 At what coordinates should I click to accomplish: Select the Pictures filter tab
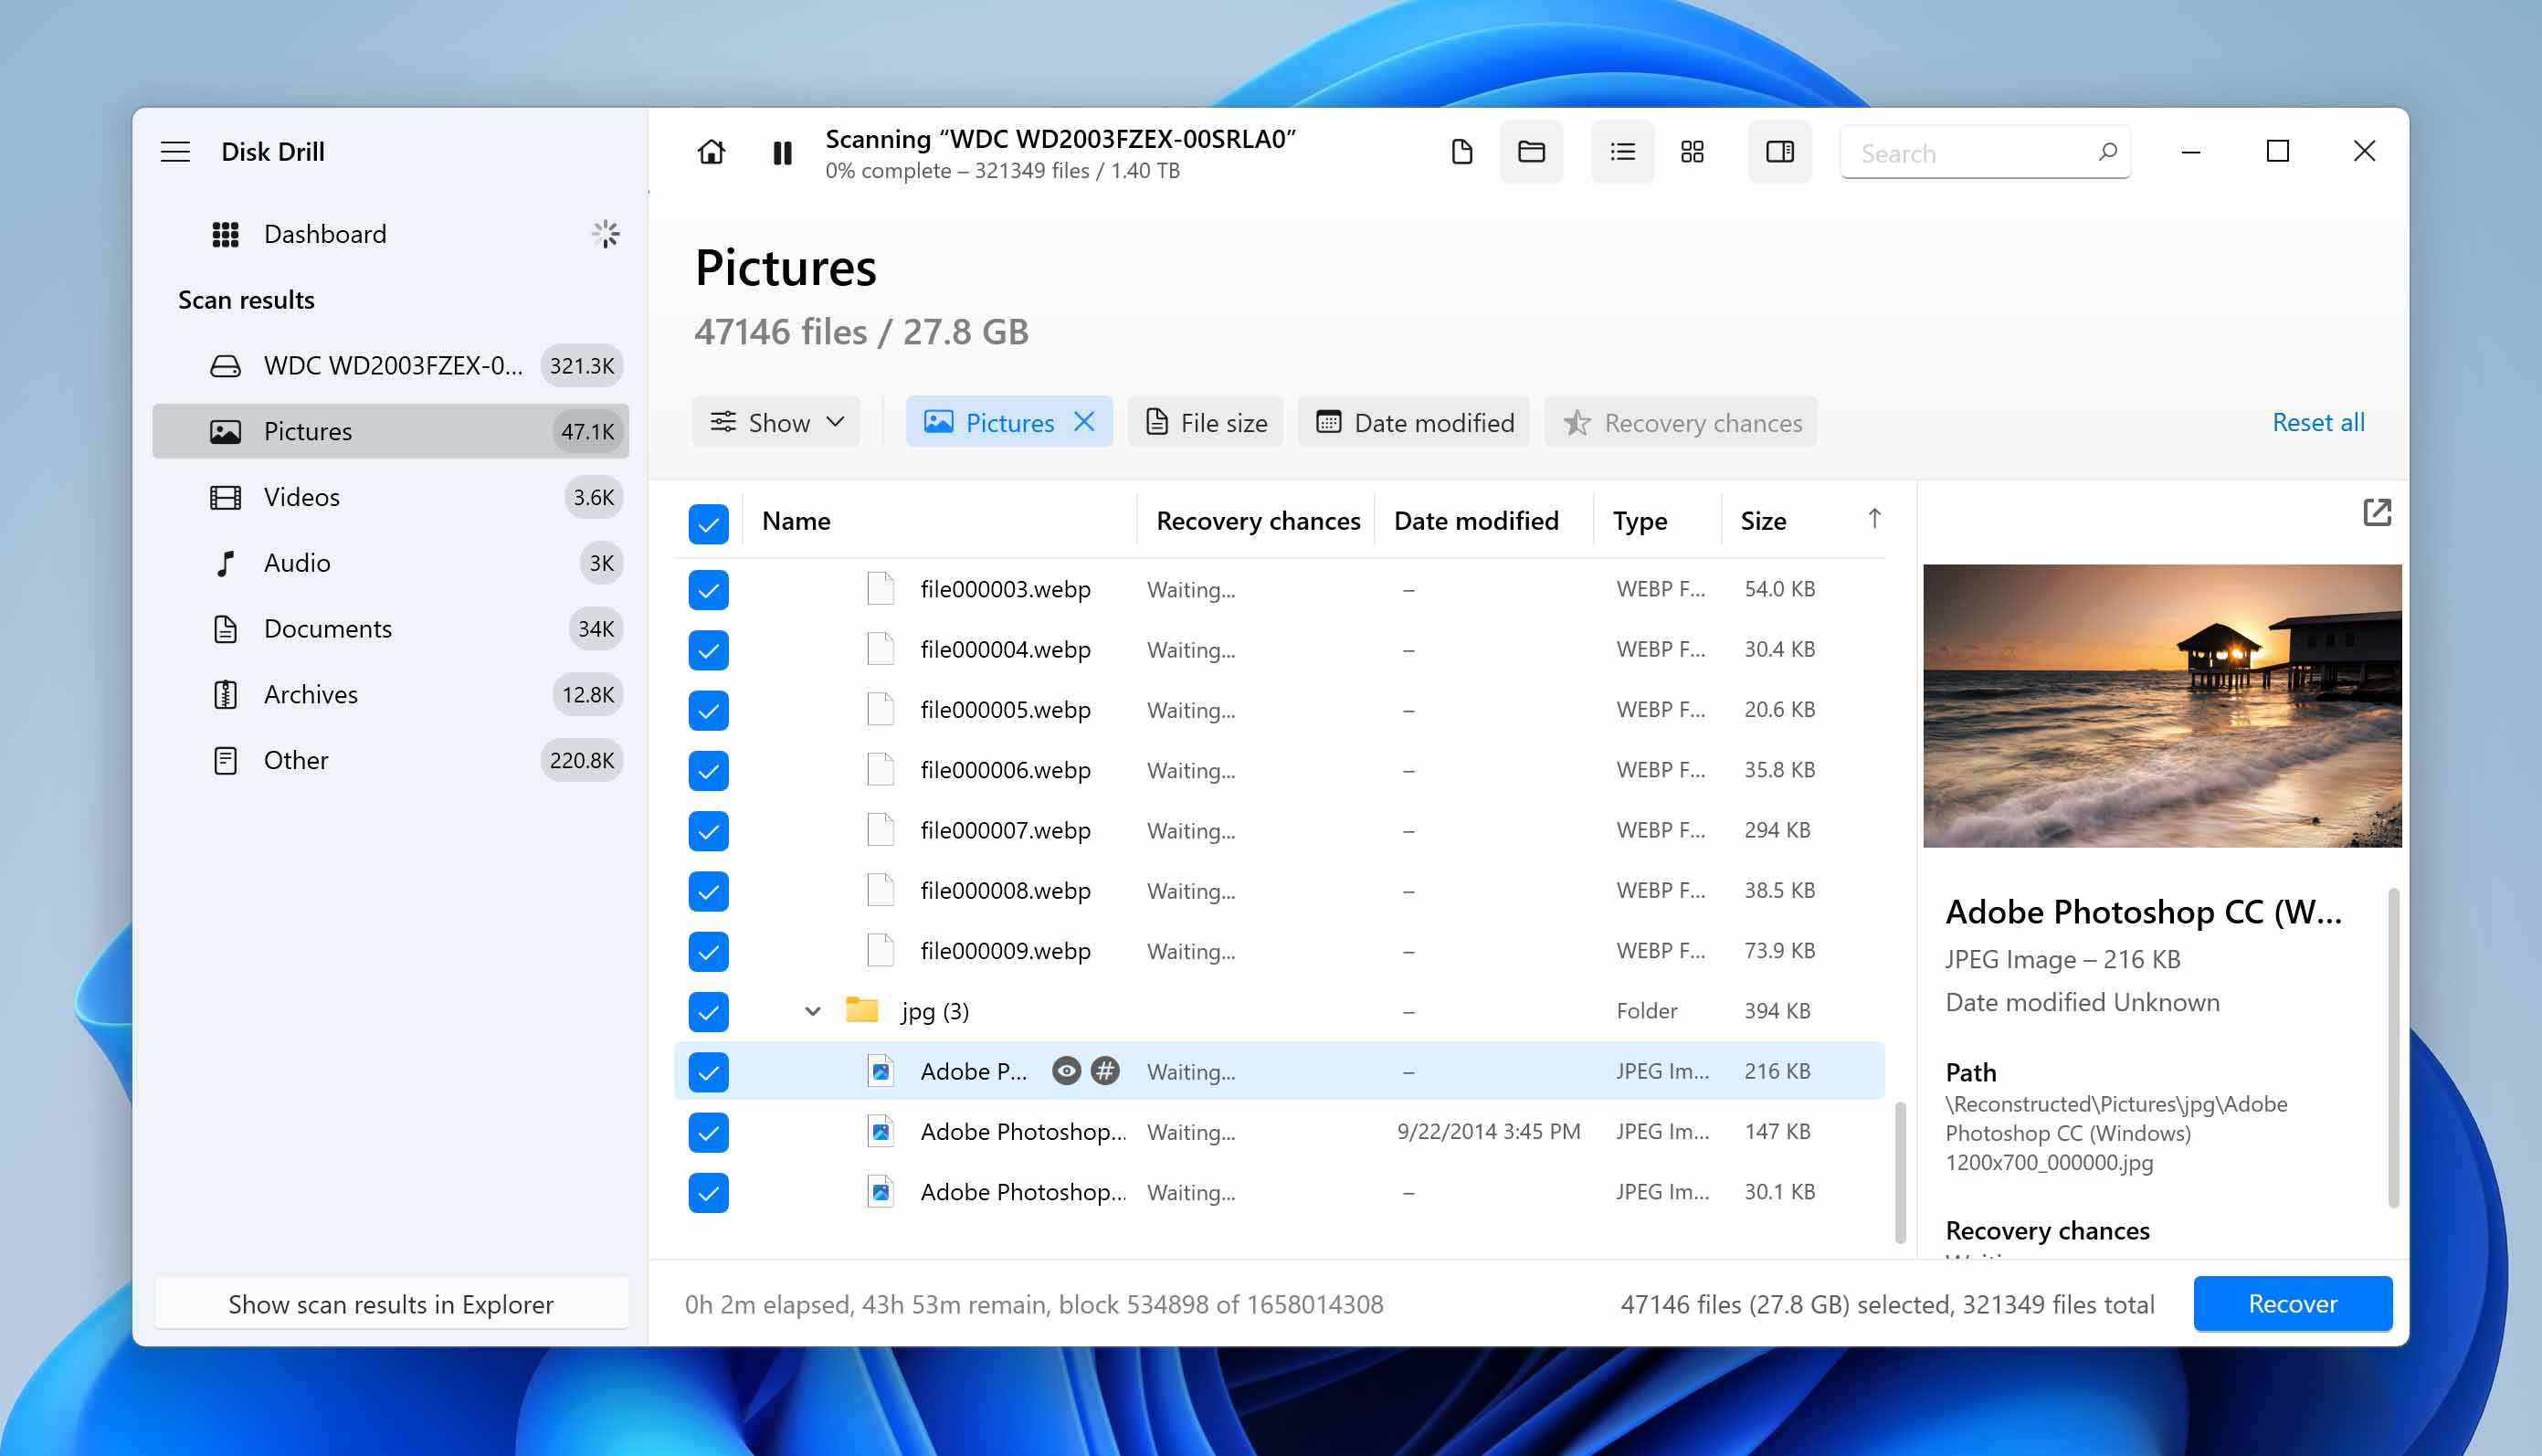click(1009, 421)
